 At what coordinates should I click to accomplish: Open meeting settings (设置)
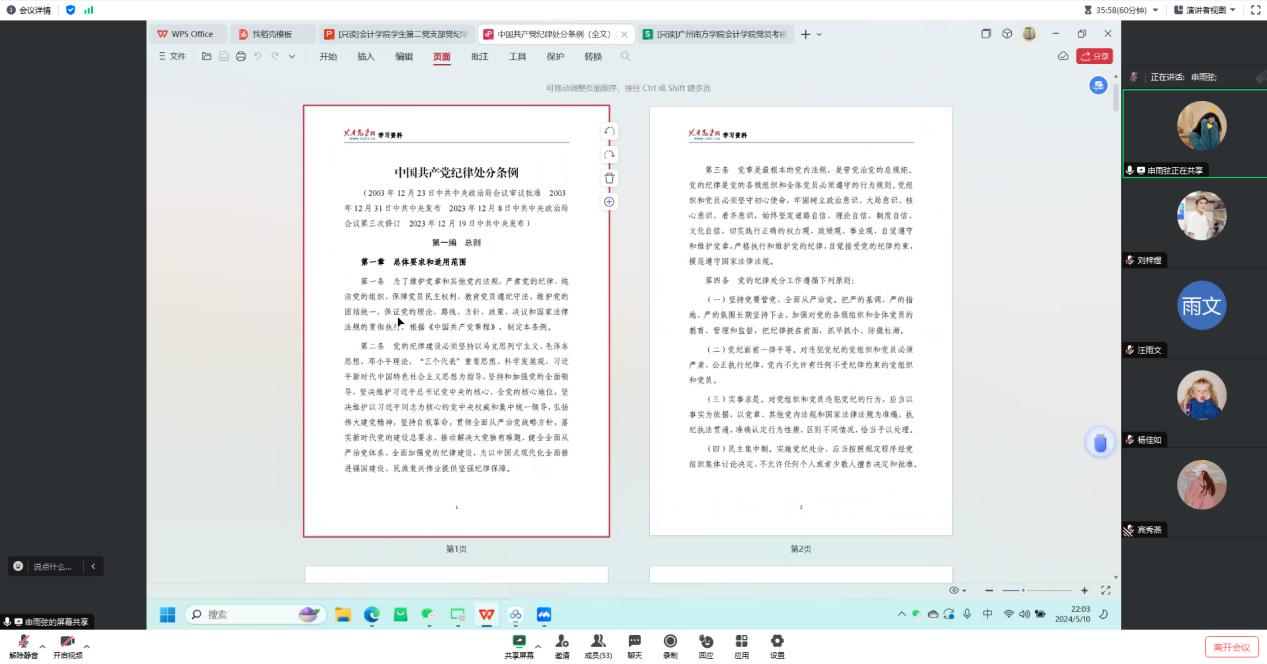pyautogui.click(x=776, y=646)
